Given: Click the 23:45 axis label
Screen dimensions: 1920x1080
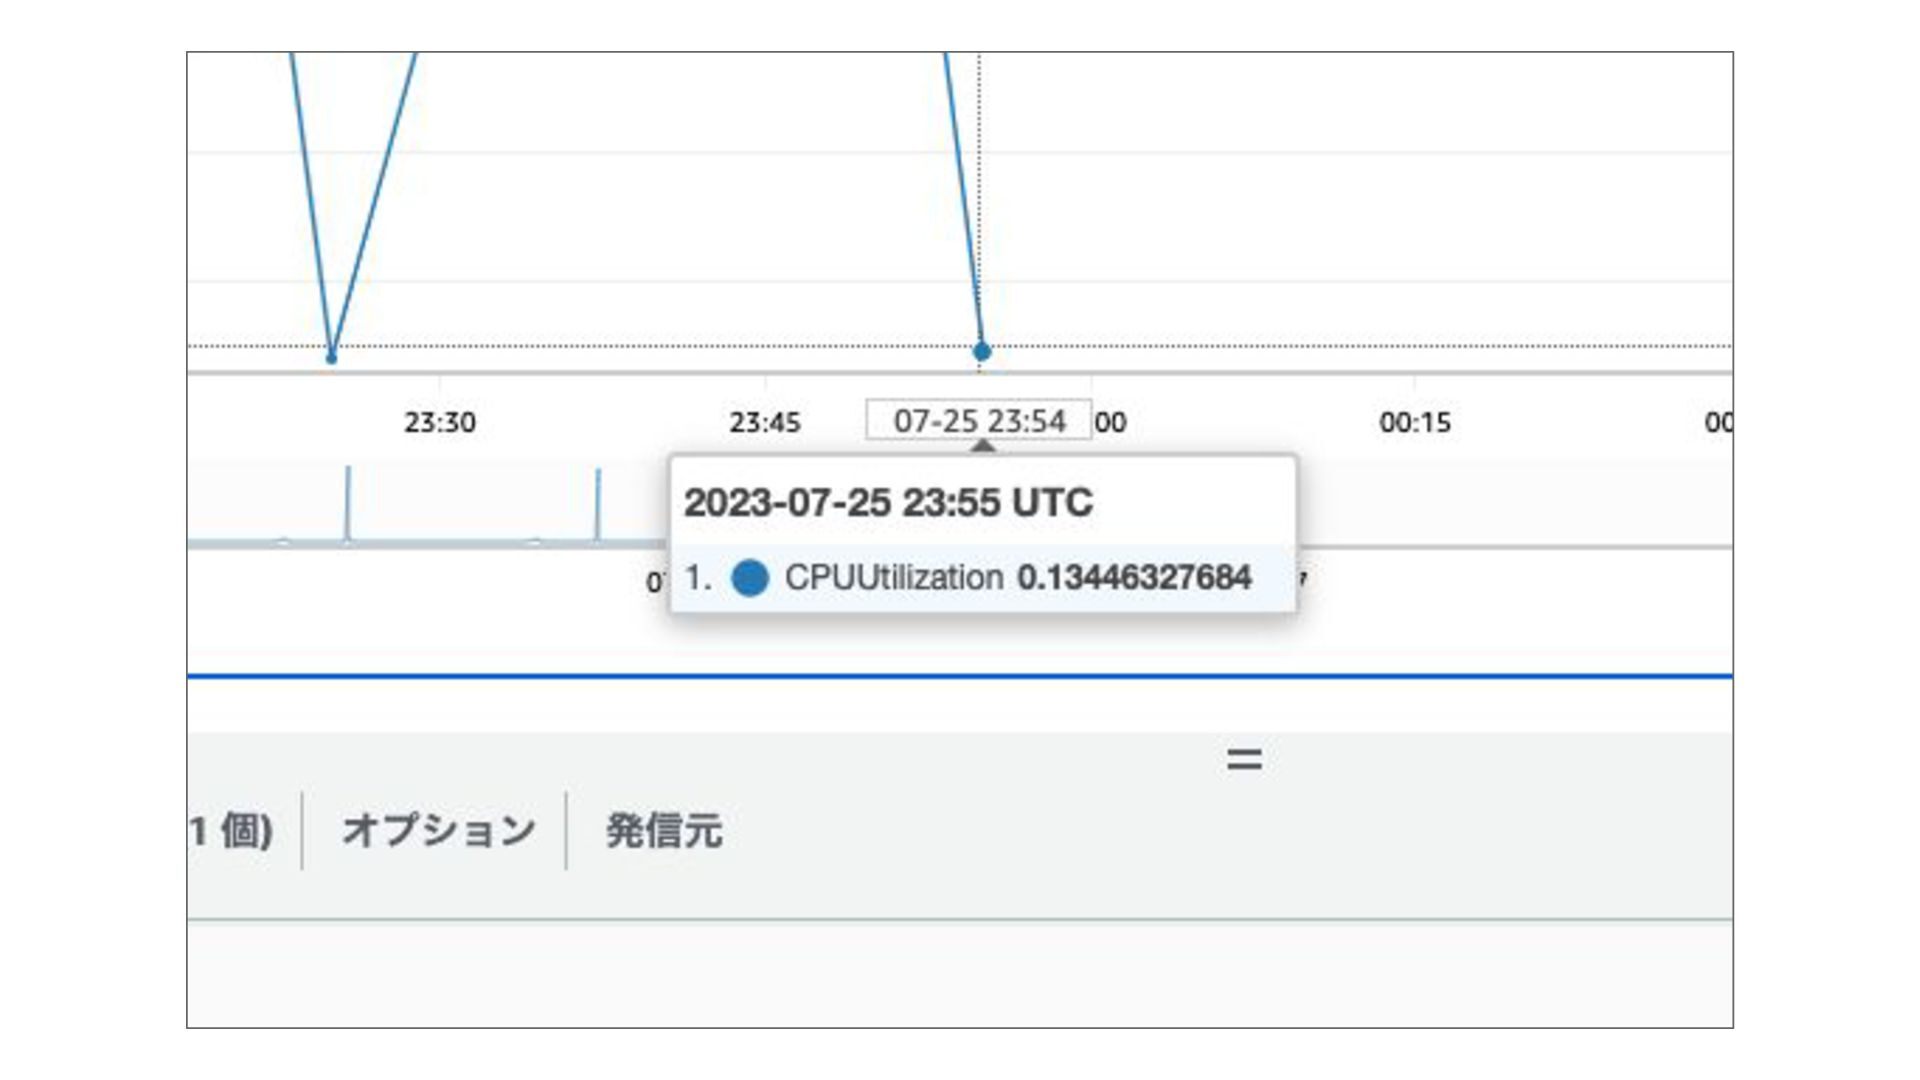Looking at the screenshot, I should 764,423.
